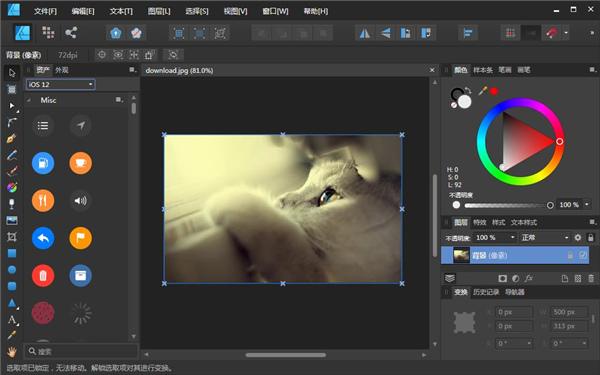The width and height of the screenshot is (600, 375).
Task: Collapse the Misc assets category
Action: click(29, 100)
